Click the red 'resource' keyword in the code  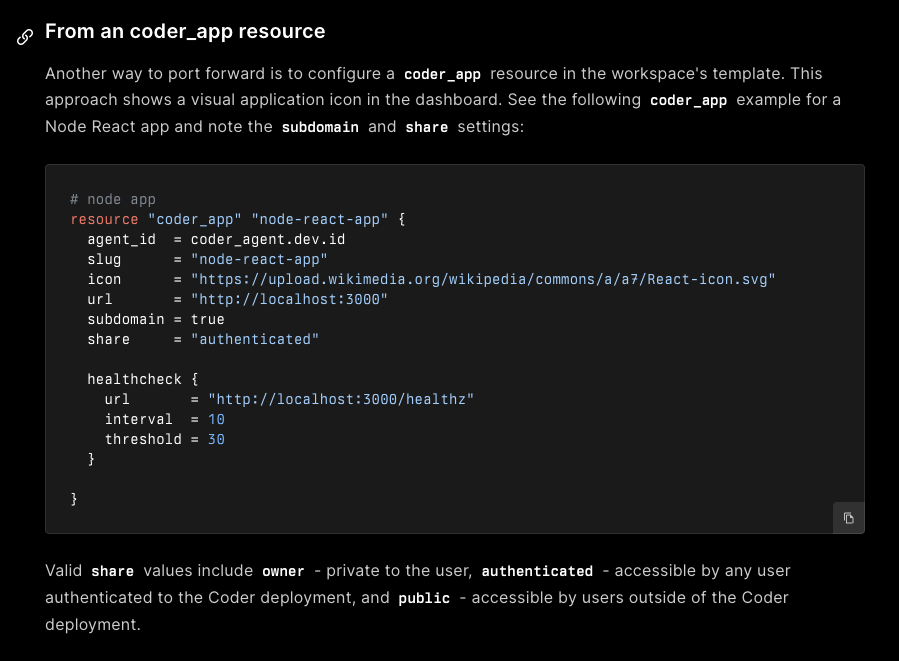click(104, 219)
